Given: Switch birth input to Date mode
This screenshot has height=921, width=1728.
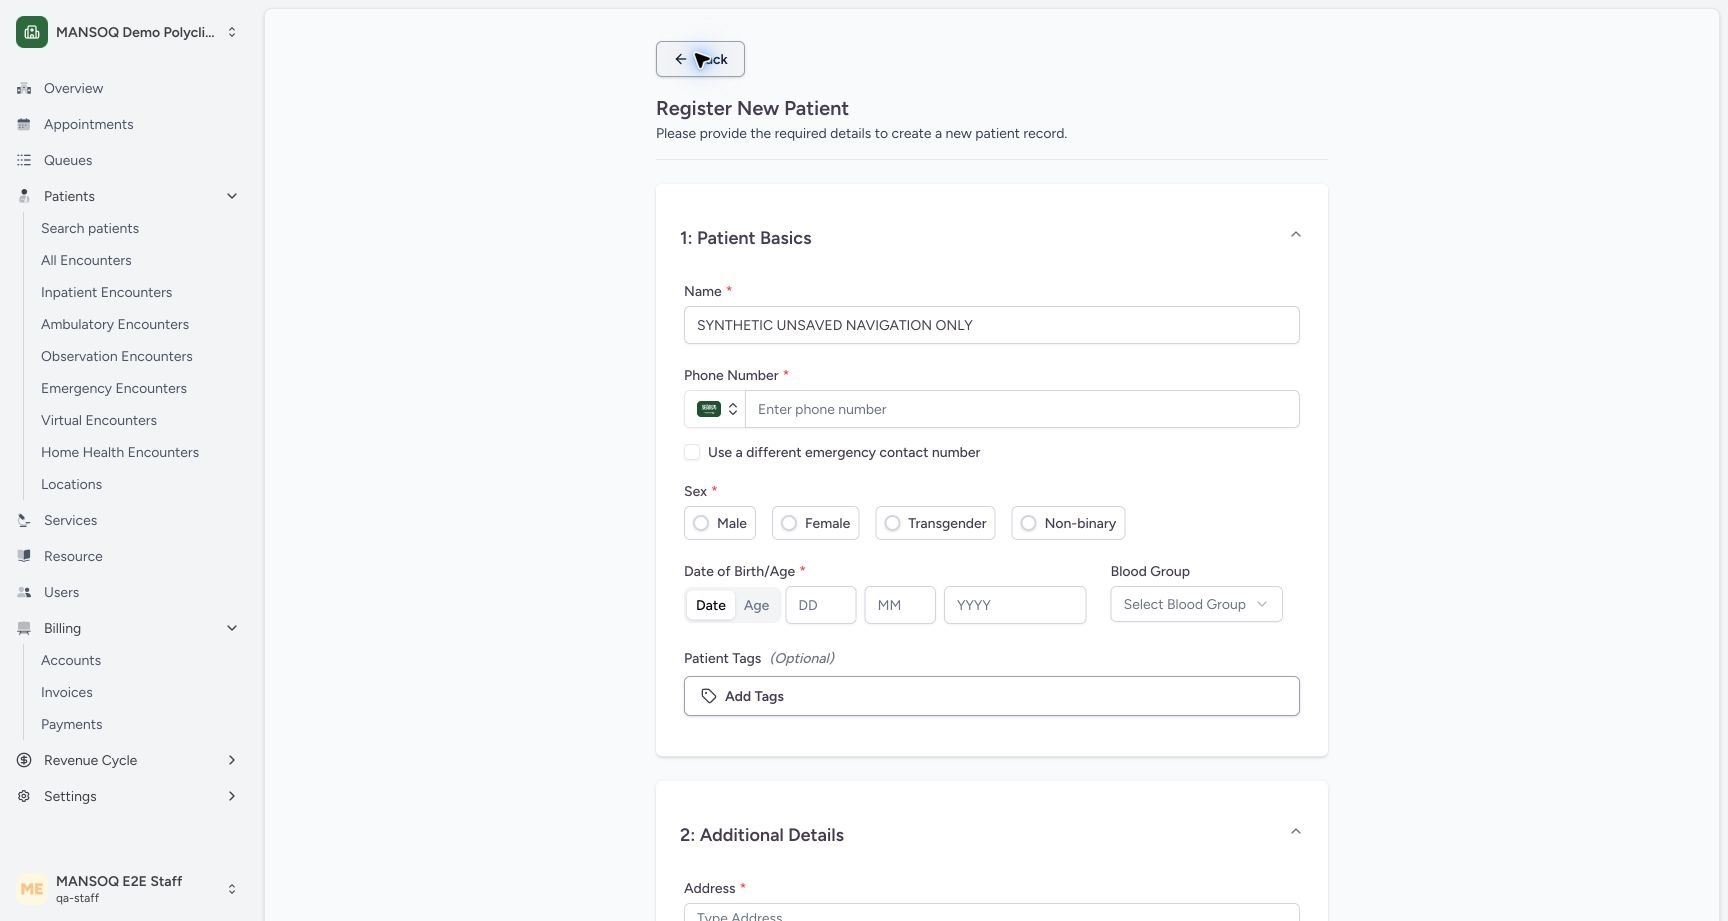Looking at the screenshot, I should [x=711, y=605].
